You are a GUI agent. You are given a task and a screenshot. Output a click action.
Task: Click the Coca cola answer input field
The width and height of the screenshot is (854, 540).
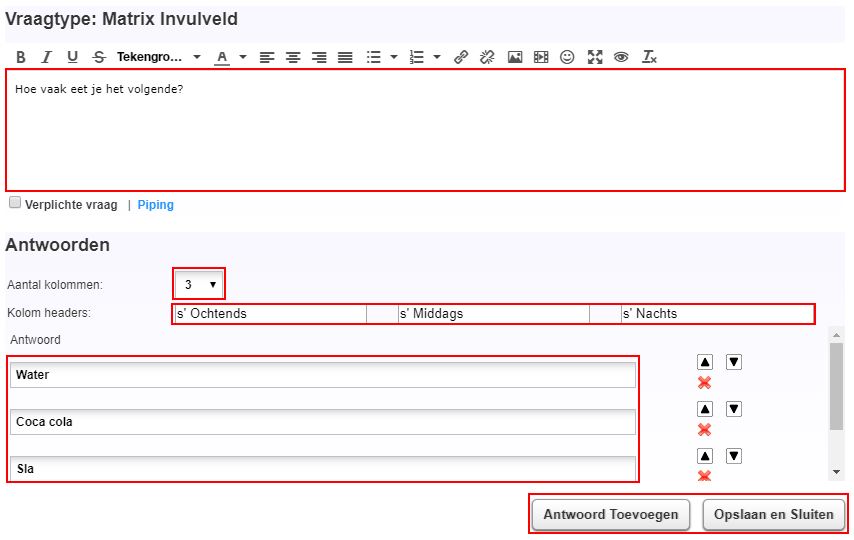click(322, 422)
